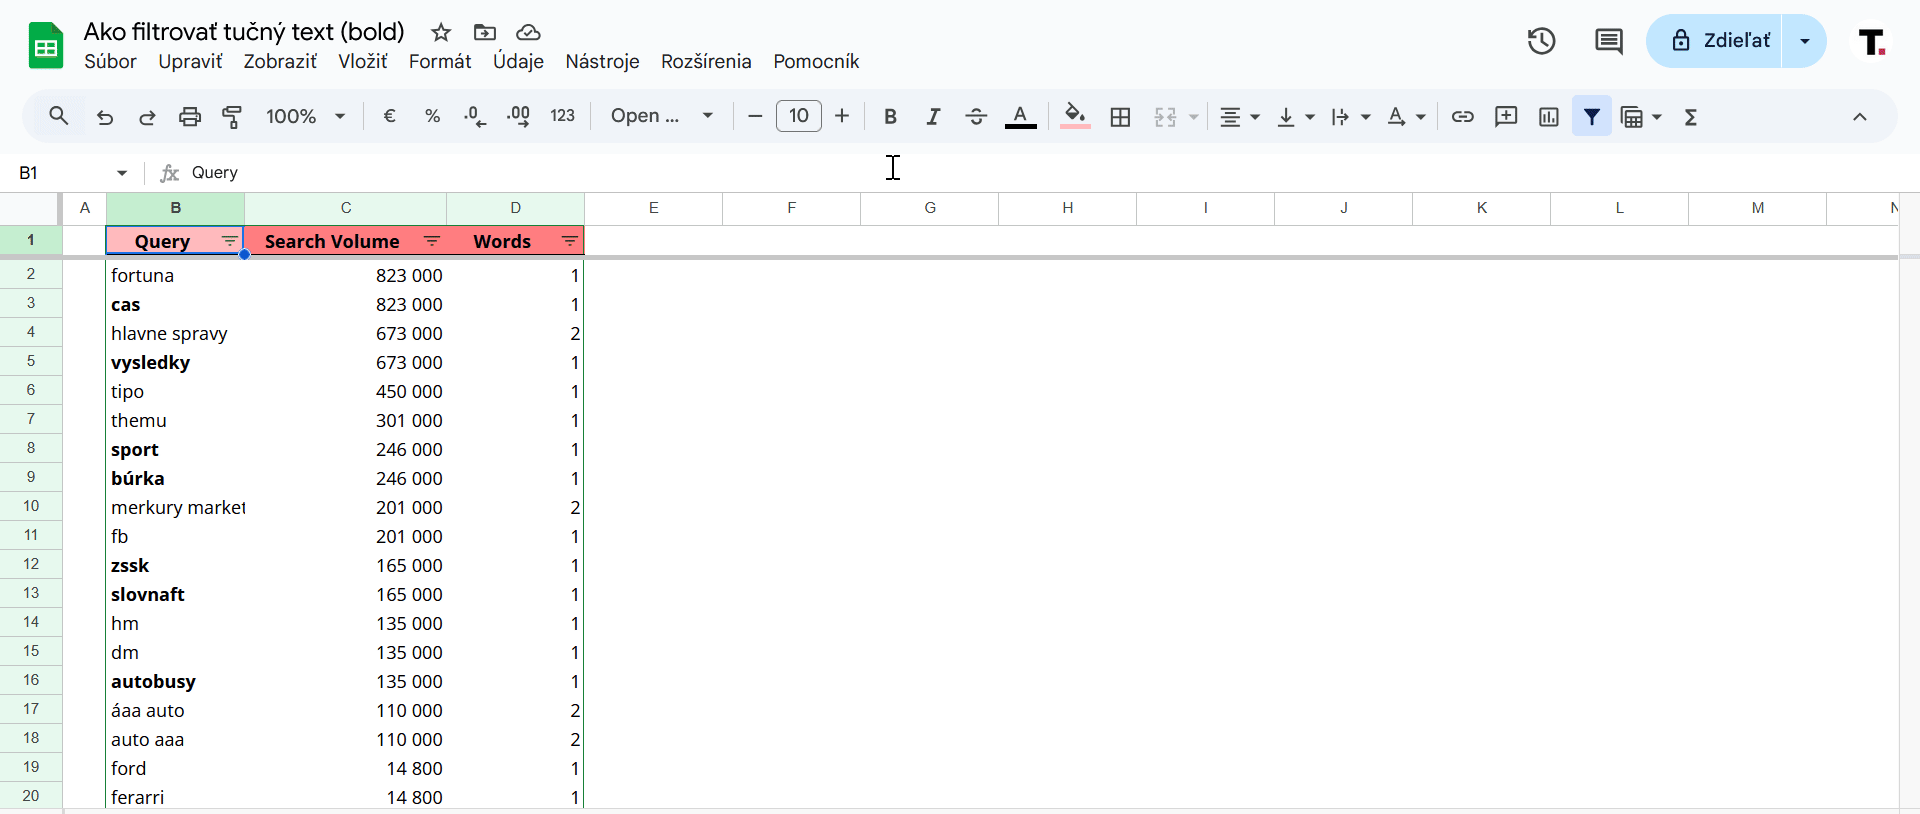Open Query column filter menu
This screenshot has width=1920, height=814.
(x=229, y=241)
